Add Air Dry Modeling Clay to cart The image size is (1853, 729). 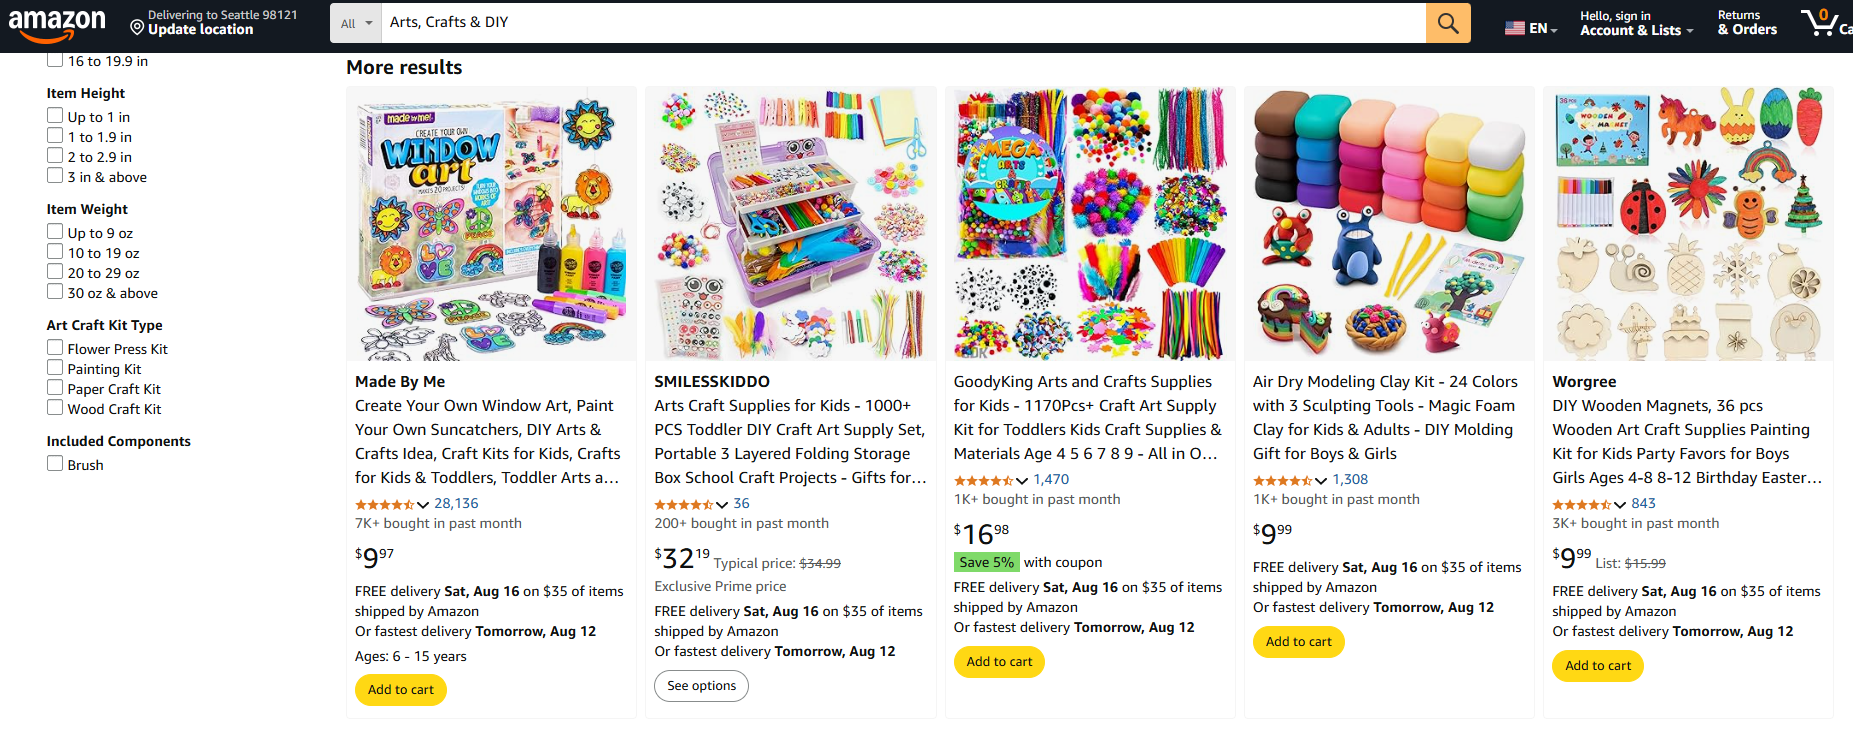pyautogui.click(x=1298, y=642)
